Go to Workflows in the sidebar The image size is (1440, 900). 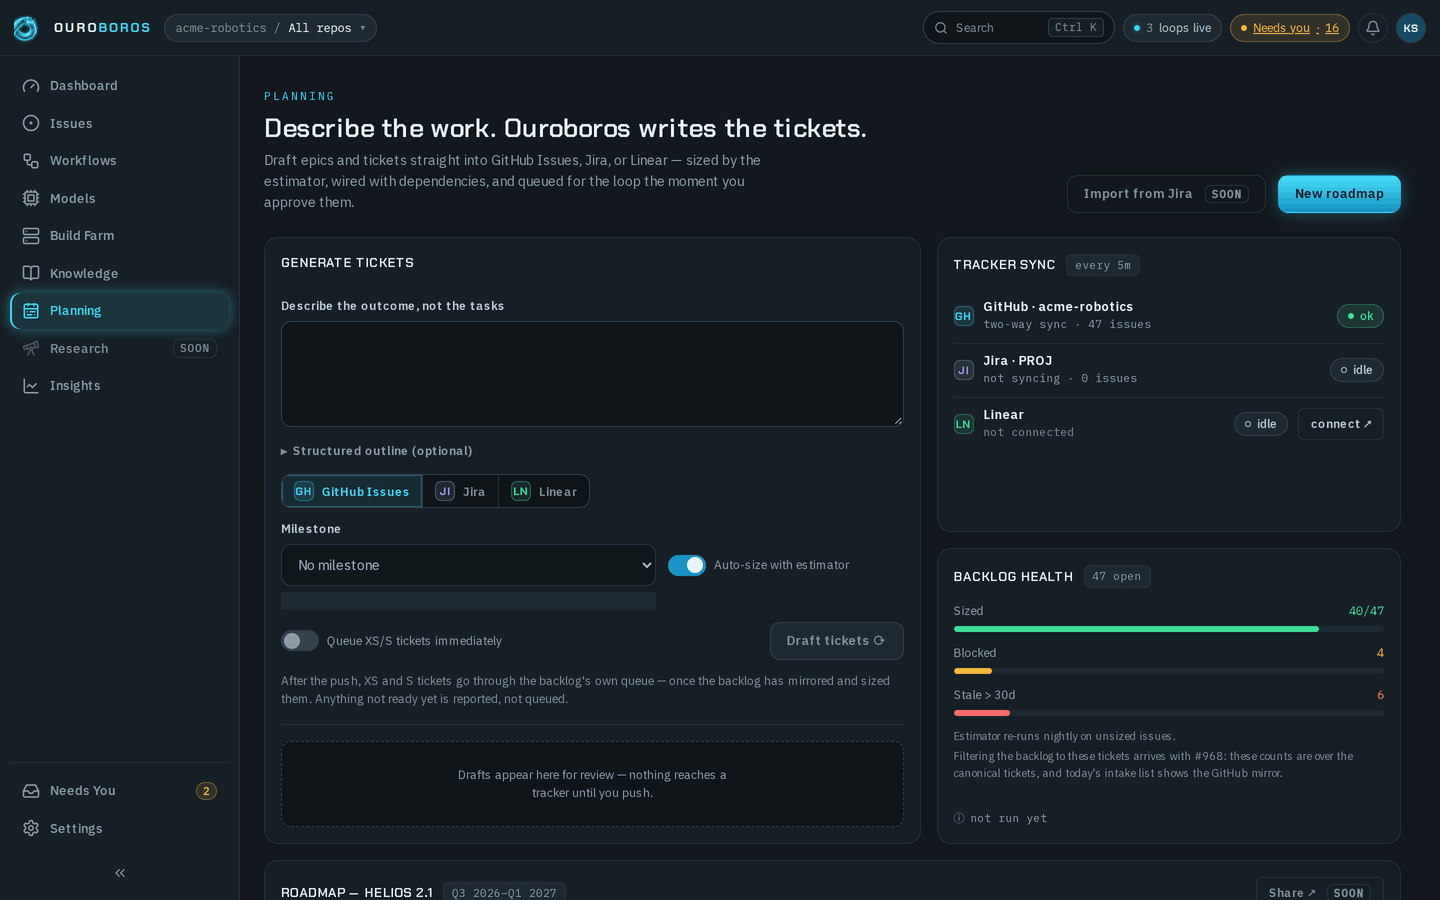(x=120, y=161)
